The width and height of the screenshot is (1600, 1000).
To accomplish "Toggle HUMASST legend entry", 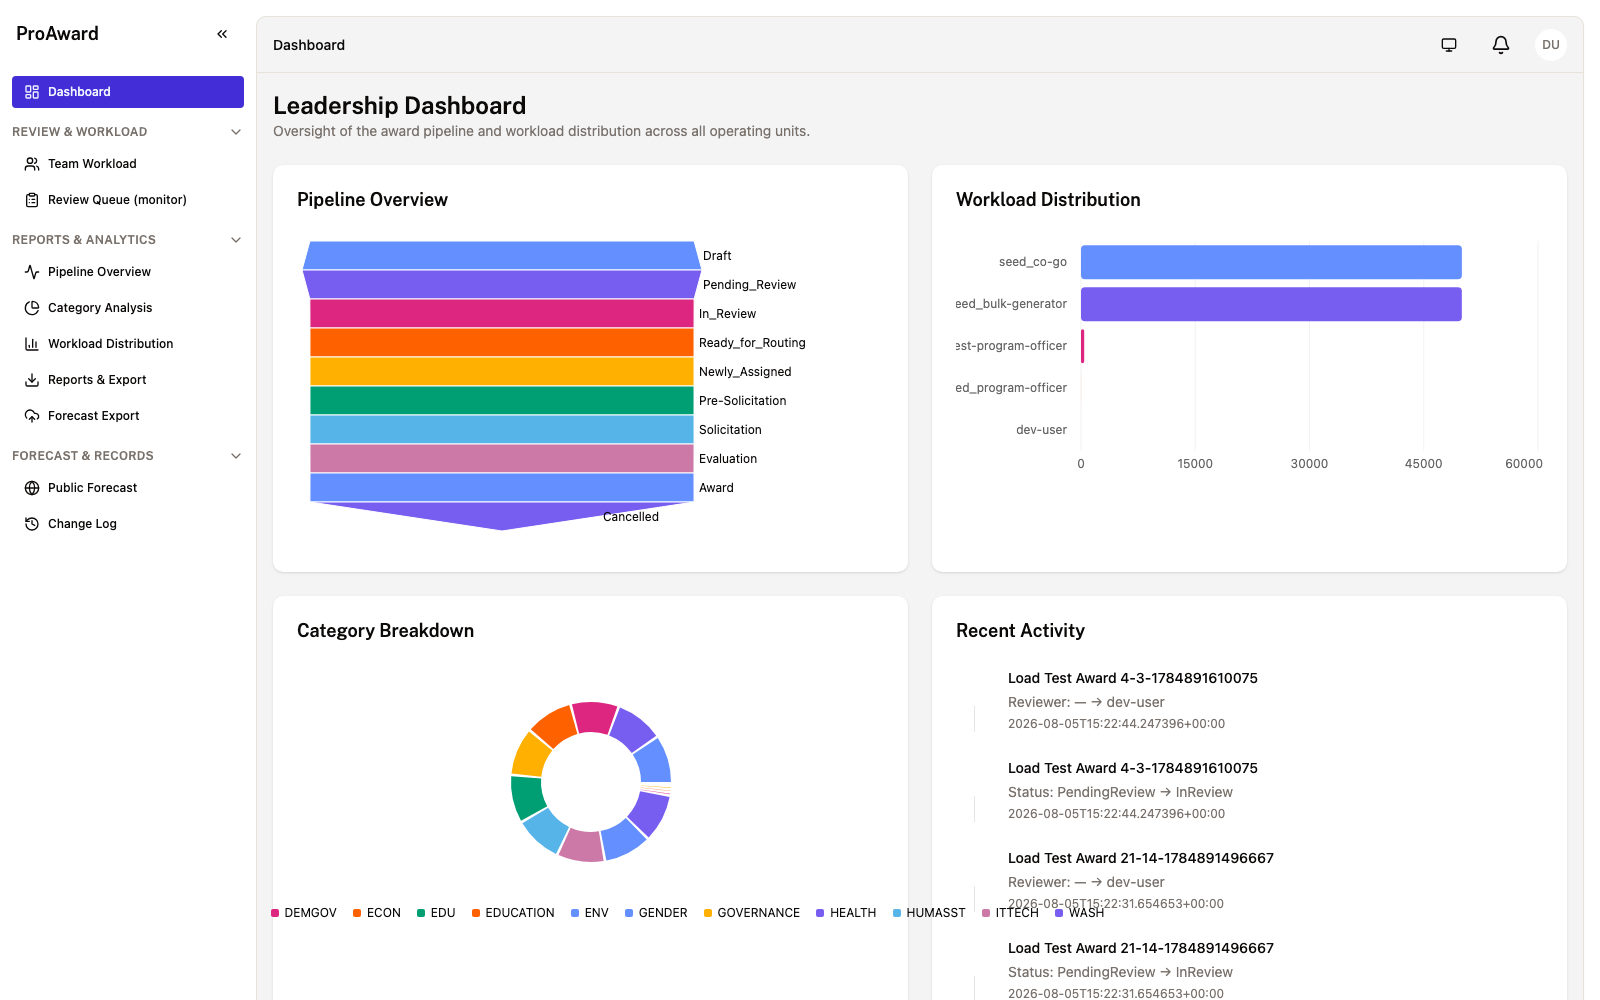I will tap(929, 913).
